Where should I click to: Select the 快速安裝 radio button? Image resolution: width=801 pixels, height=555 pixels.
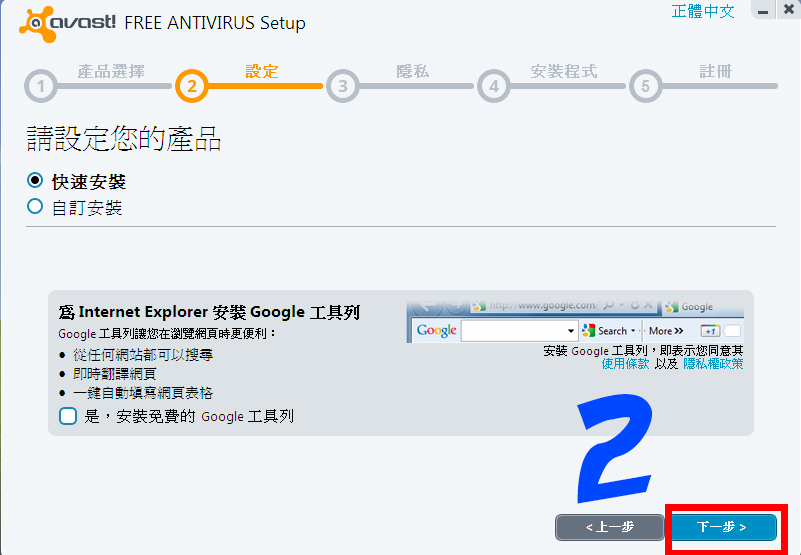pyautogui.click(x=35, y=180)
